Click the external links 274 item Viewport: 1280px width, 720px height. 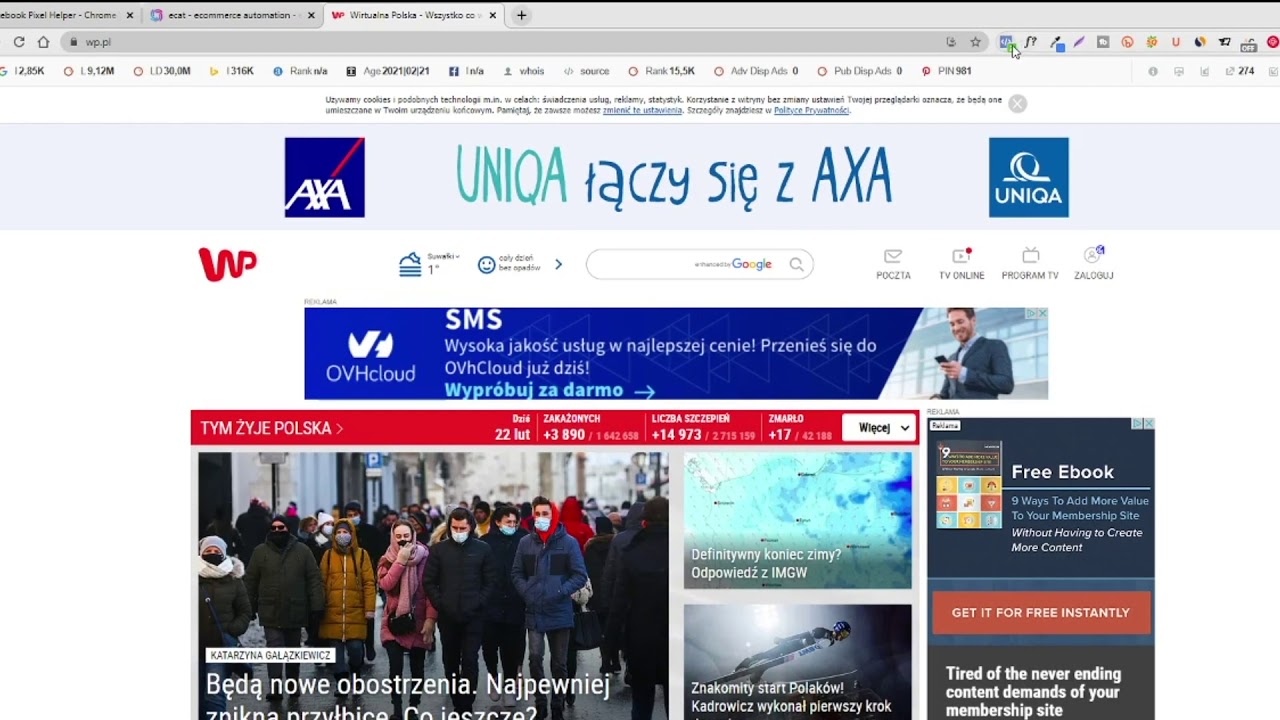1240,71
